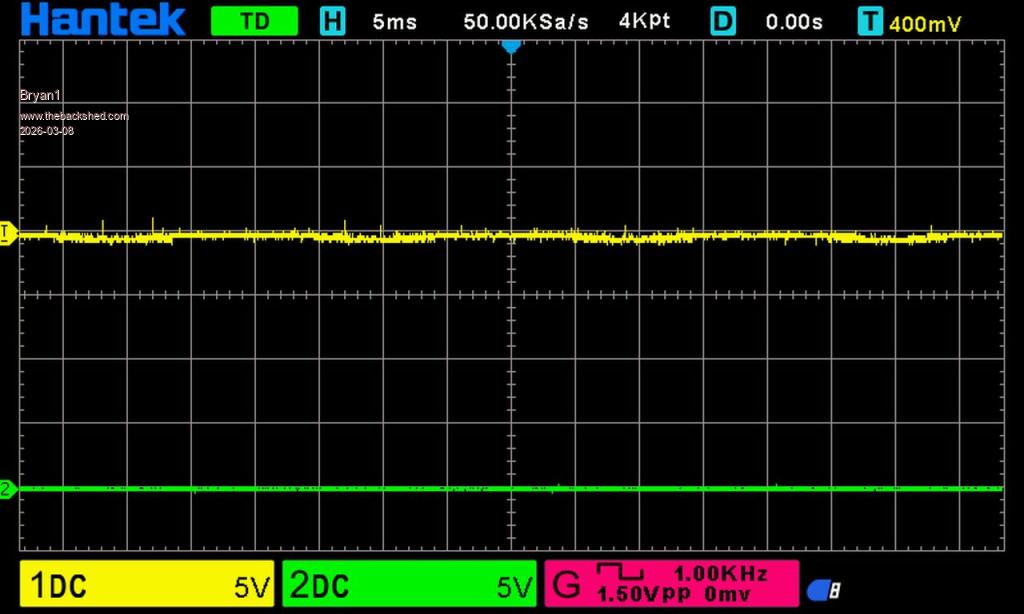Select the D delay icon
This screenshot has height=614, width=1024.
(723, 21)
